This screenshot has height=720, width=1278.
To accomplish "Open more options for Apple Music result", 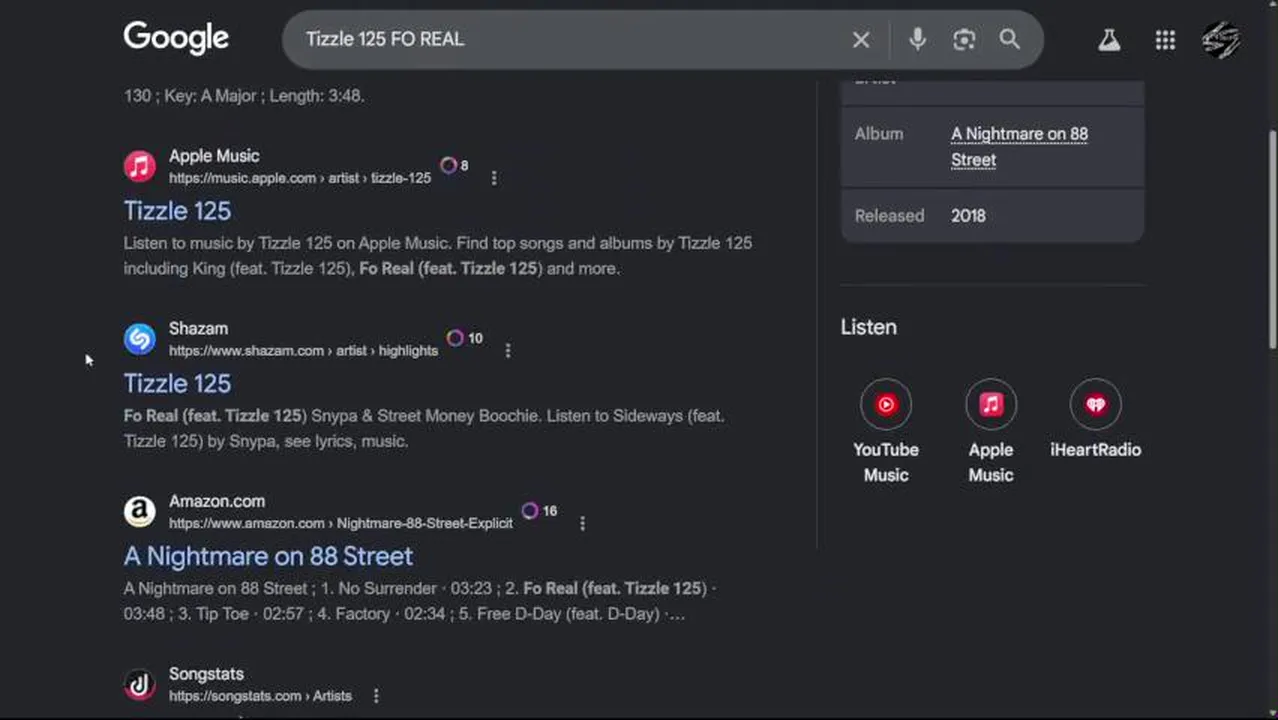I will 494,178.
